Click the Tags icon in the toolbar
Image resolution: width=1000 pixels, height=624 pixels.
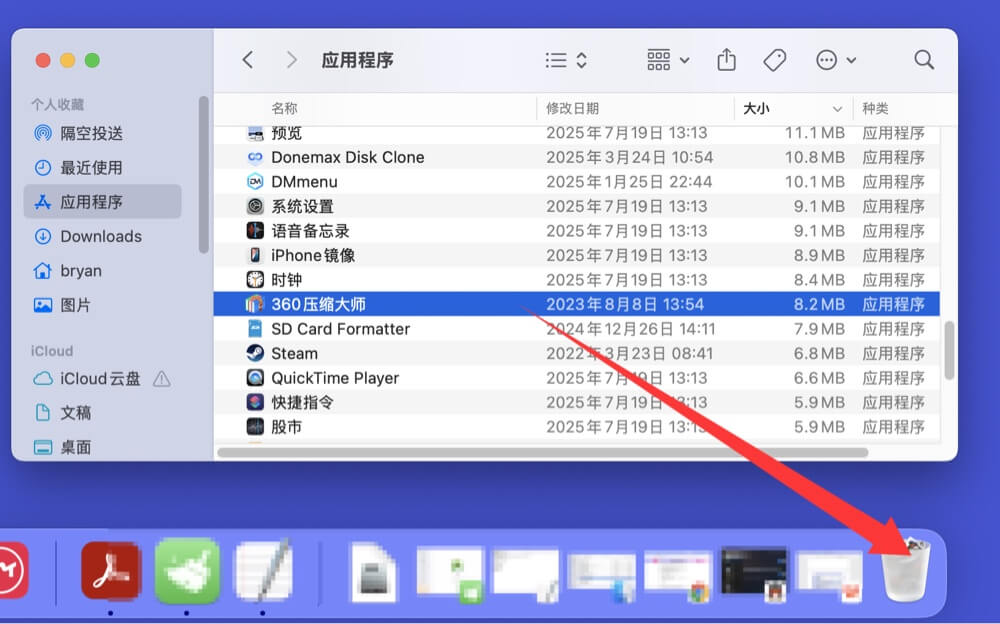point(775,59)
